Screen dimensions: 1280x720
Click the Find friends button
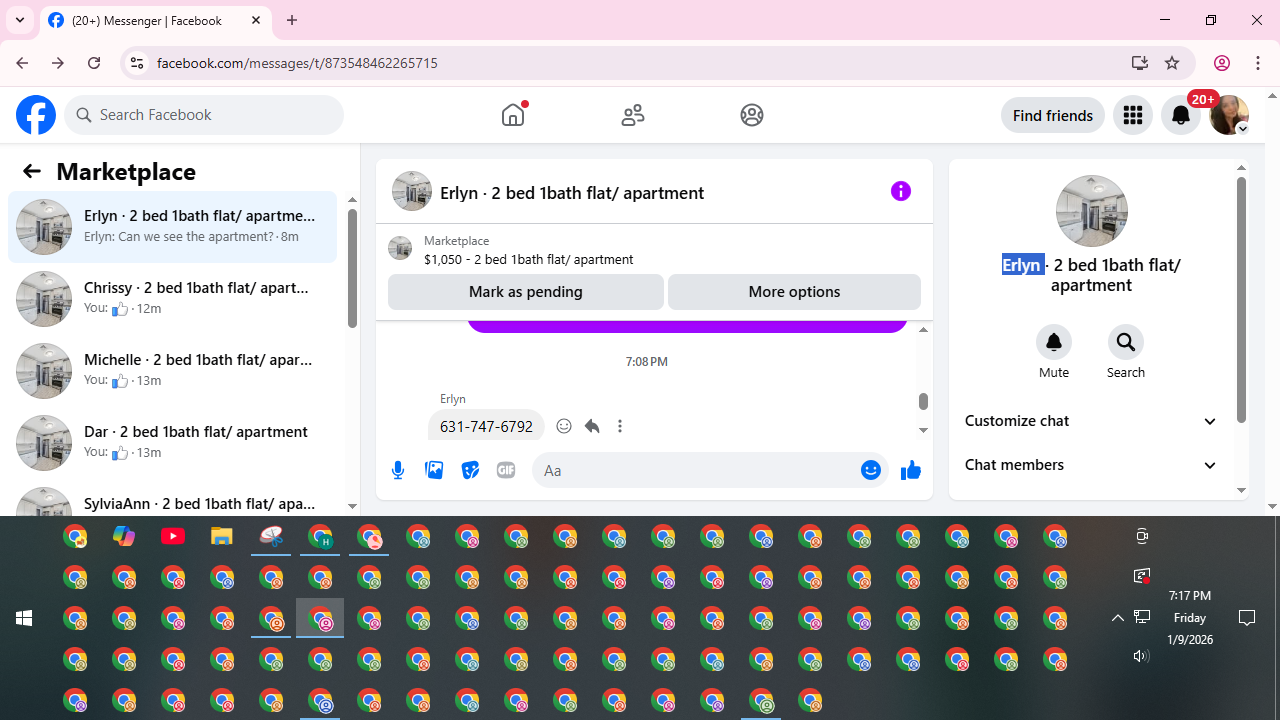coord(1053,115)
